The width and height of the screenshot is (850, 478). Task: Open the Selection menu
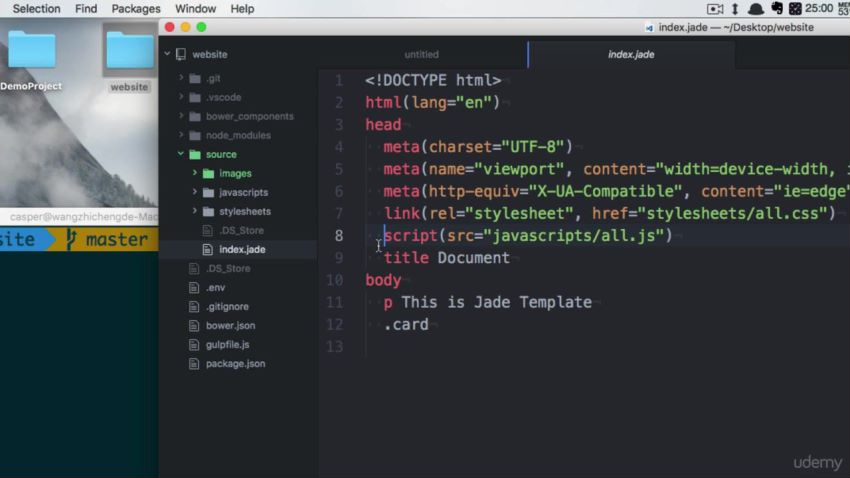[36, 9]
